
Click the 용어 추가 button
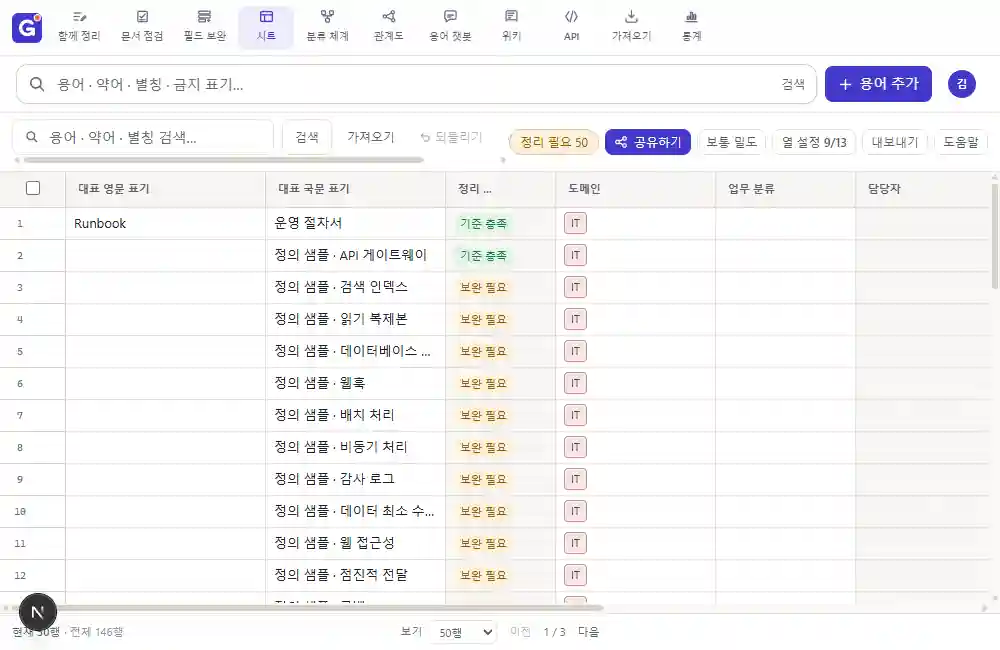pyautogui.click(x=878, y=84)
